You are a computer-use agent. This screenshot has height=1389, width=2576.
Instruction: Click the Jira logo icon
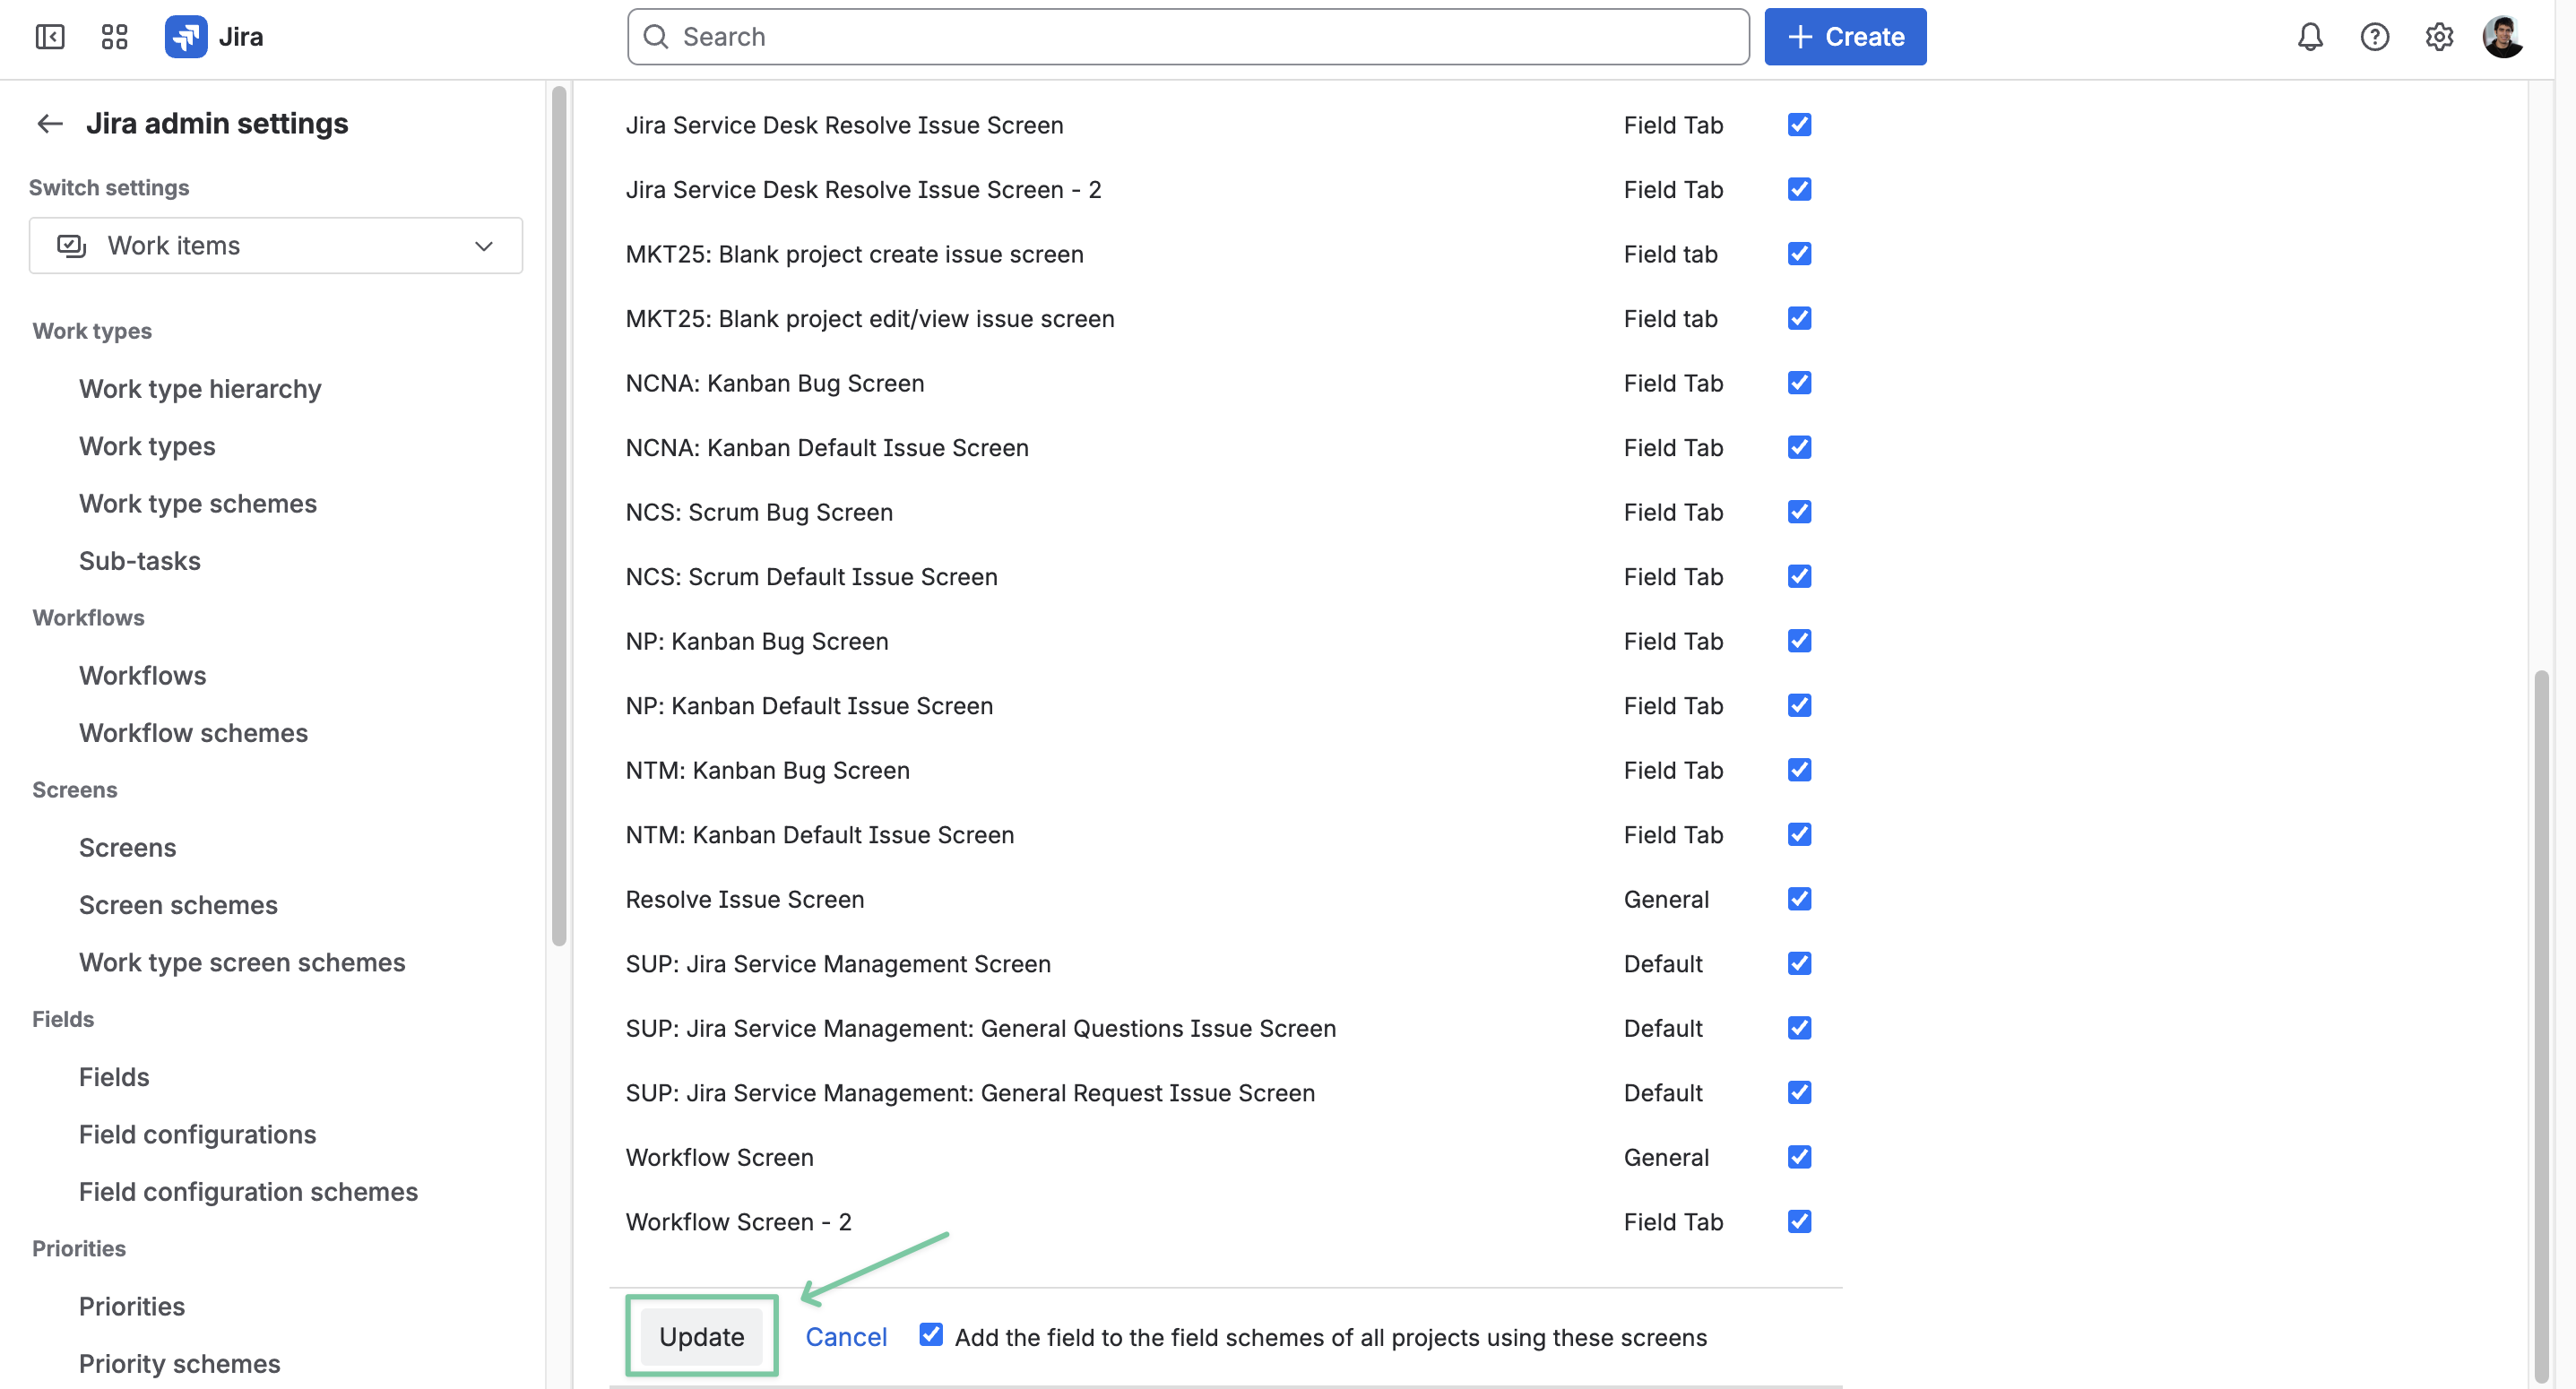(186, 37)
